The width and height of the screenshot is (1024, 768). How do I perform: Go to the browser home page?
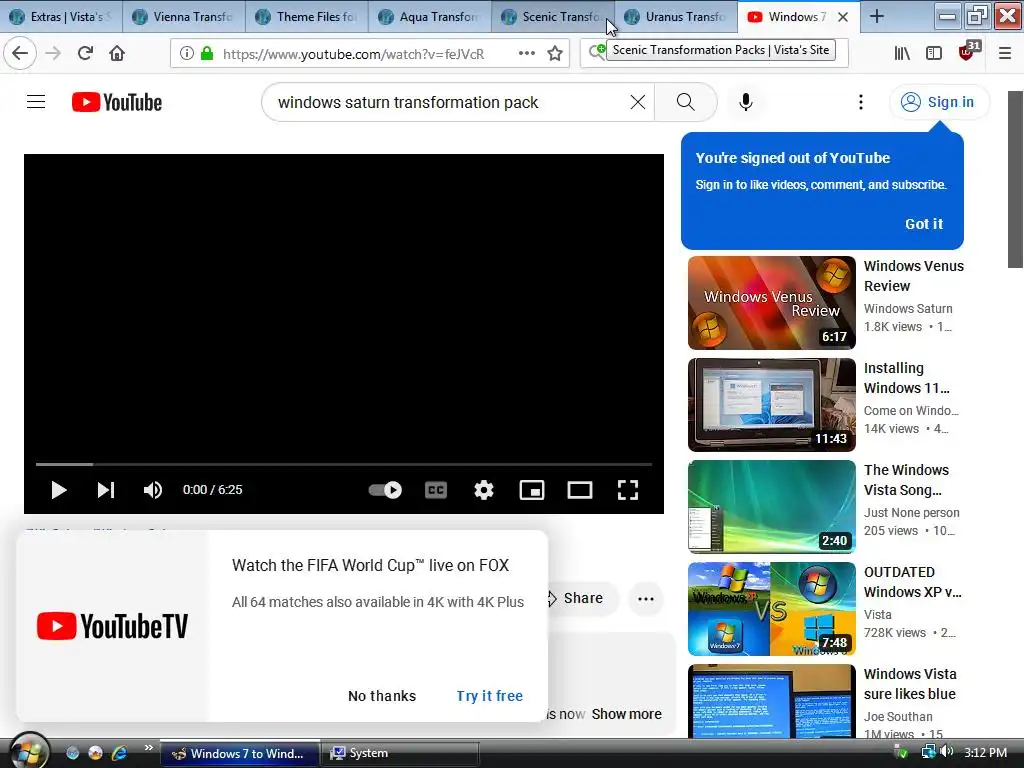coord(117,53)
